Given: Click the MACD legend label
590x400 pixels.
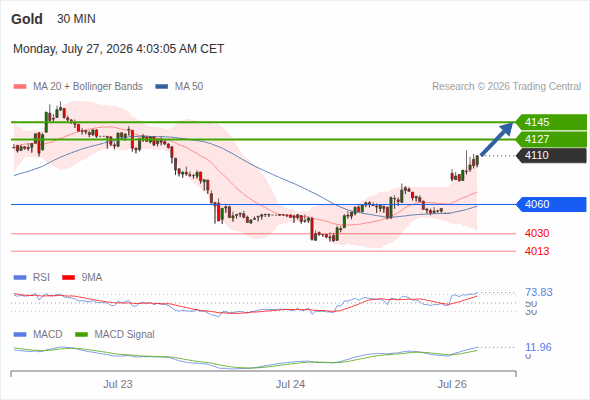Looking at the screenshot, I should pyautogui.click(x=47, y=335).
